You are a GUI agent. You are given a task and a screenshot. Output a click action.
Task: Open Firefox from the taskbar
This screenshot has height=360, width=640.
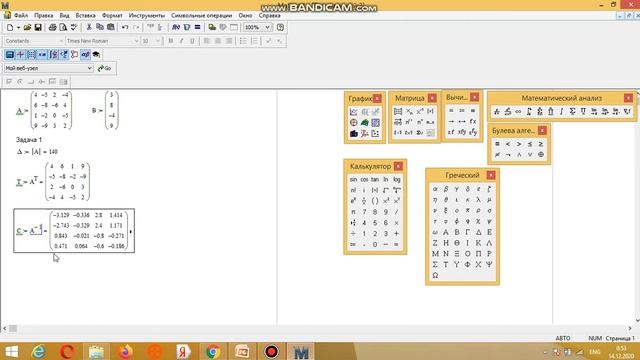coord(126,351)
